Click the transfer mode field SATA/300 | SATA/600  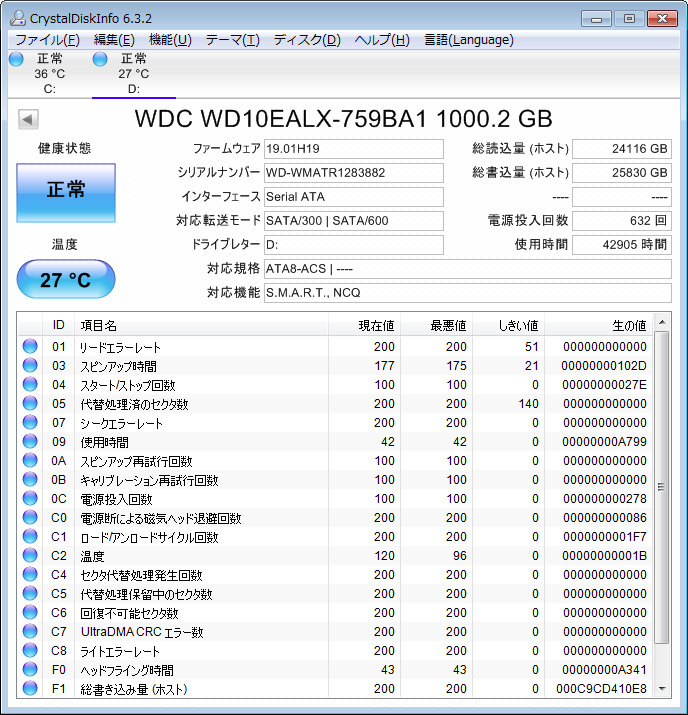[x=353, y=221]
